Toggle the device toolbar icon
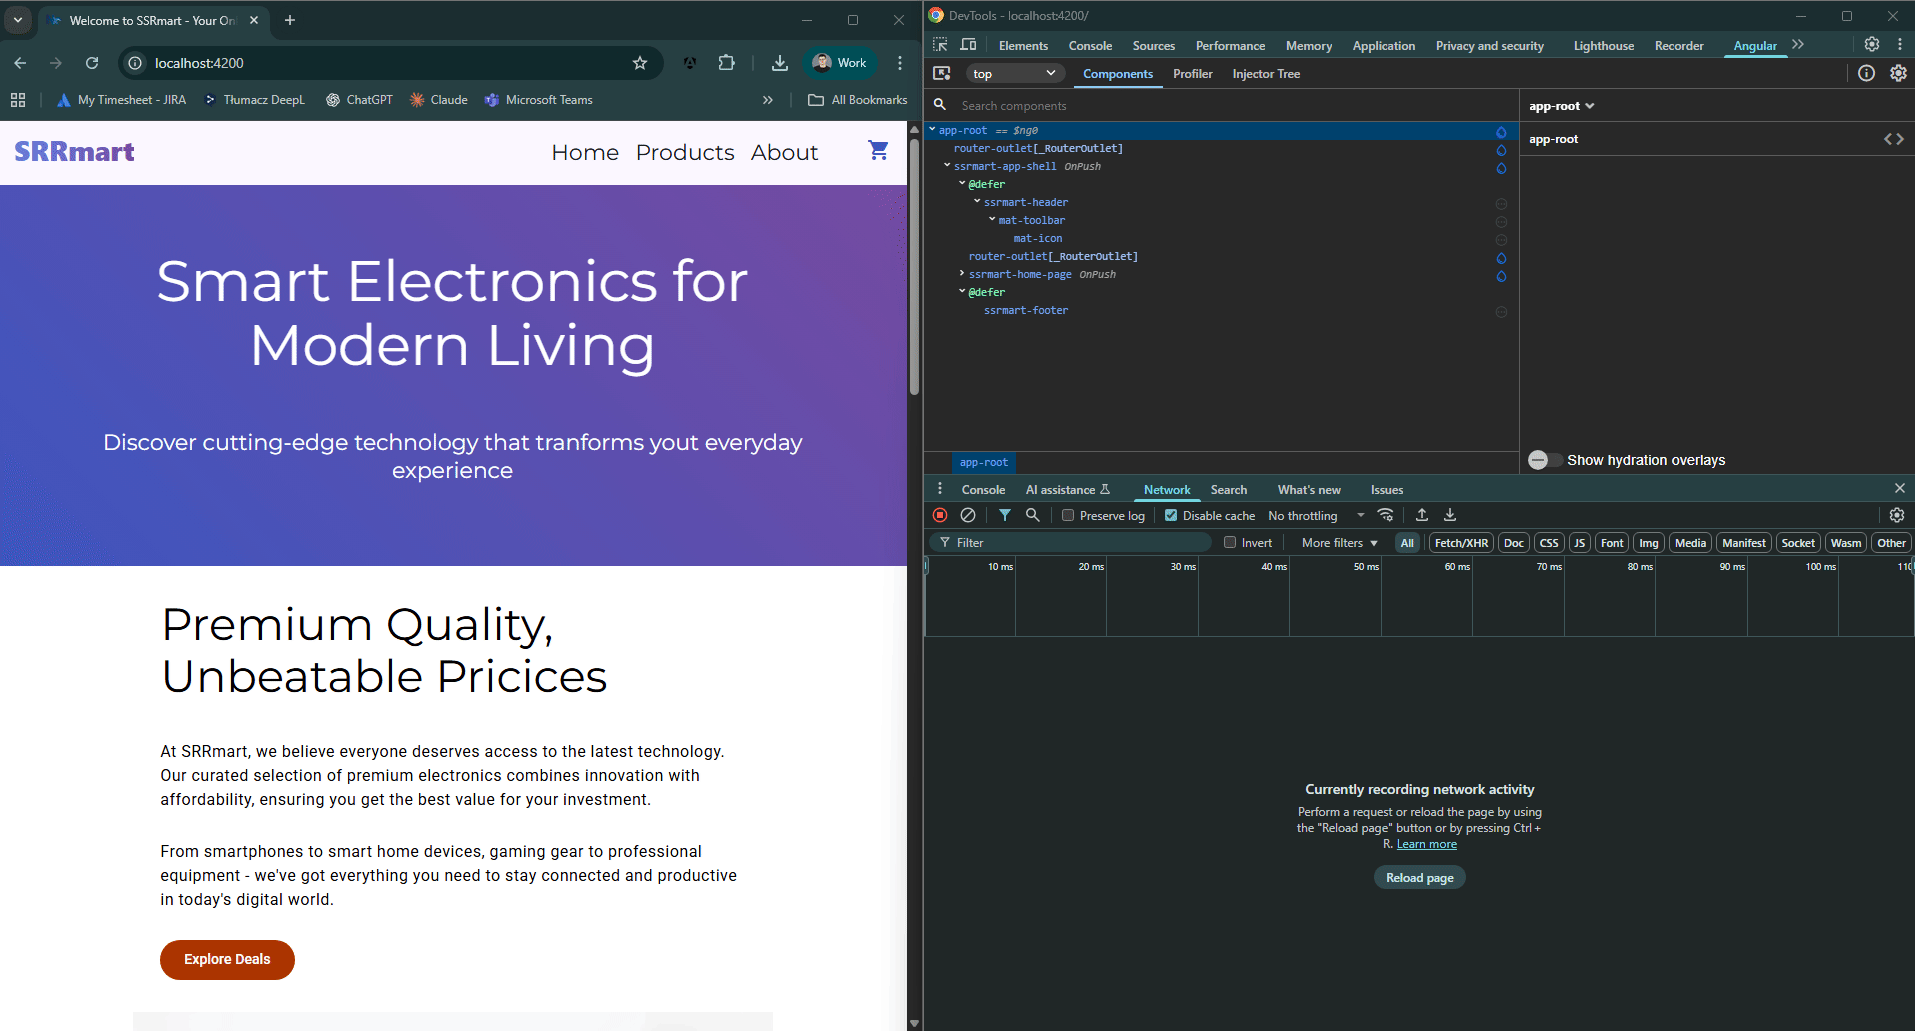 pyautogui.click(x=968, y=45)
